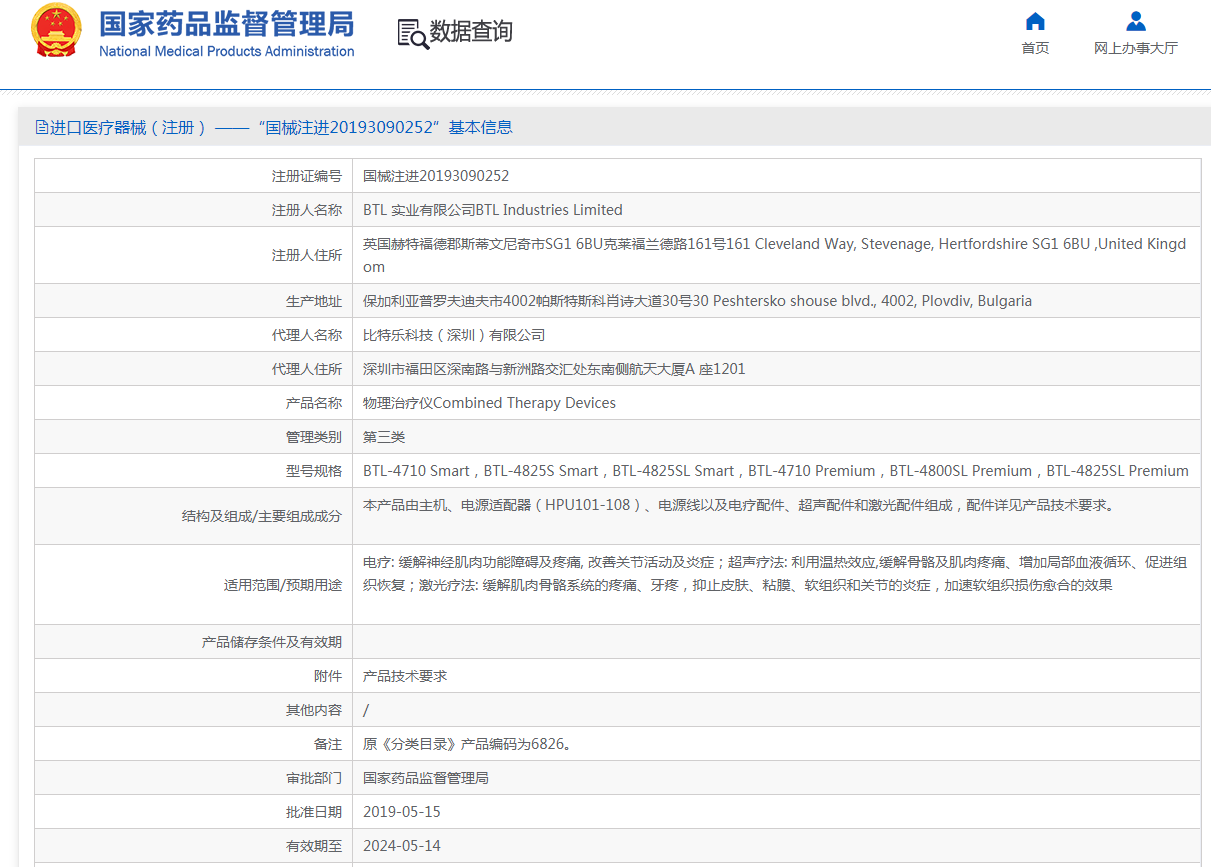Viewport: 1211px width, 867px height.
Task: Click the 注册人名称 label
Action: pyautogui.click(x=307, y=210)
